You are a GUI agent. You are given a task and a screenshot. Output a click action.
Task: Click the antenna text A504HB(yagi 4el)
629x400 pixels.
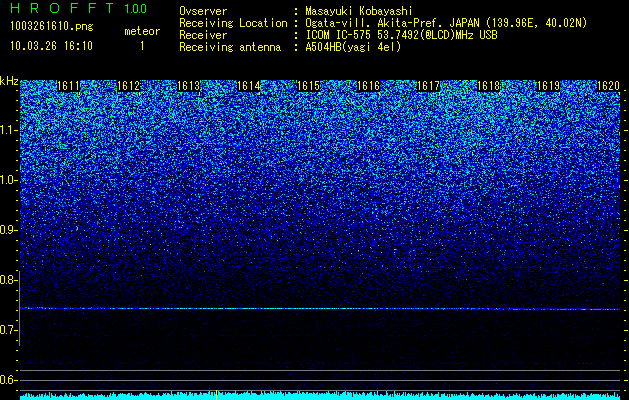coord(353,47)
